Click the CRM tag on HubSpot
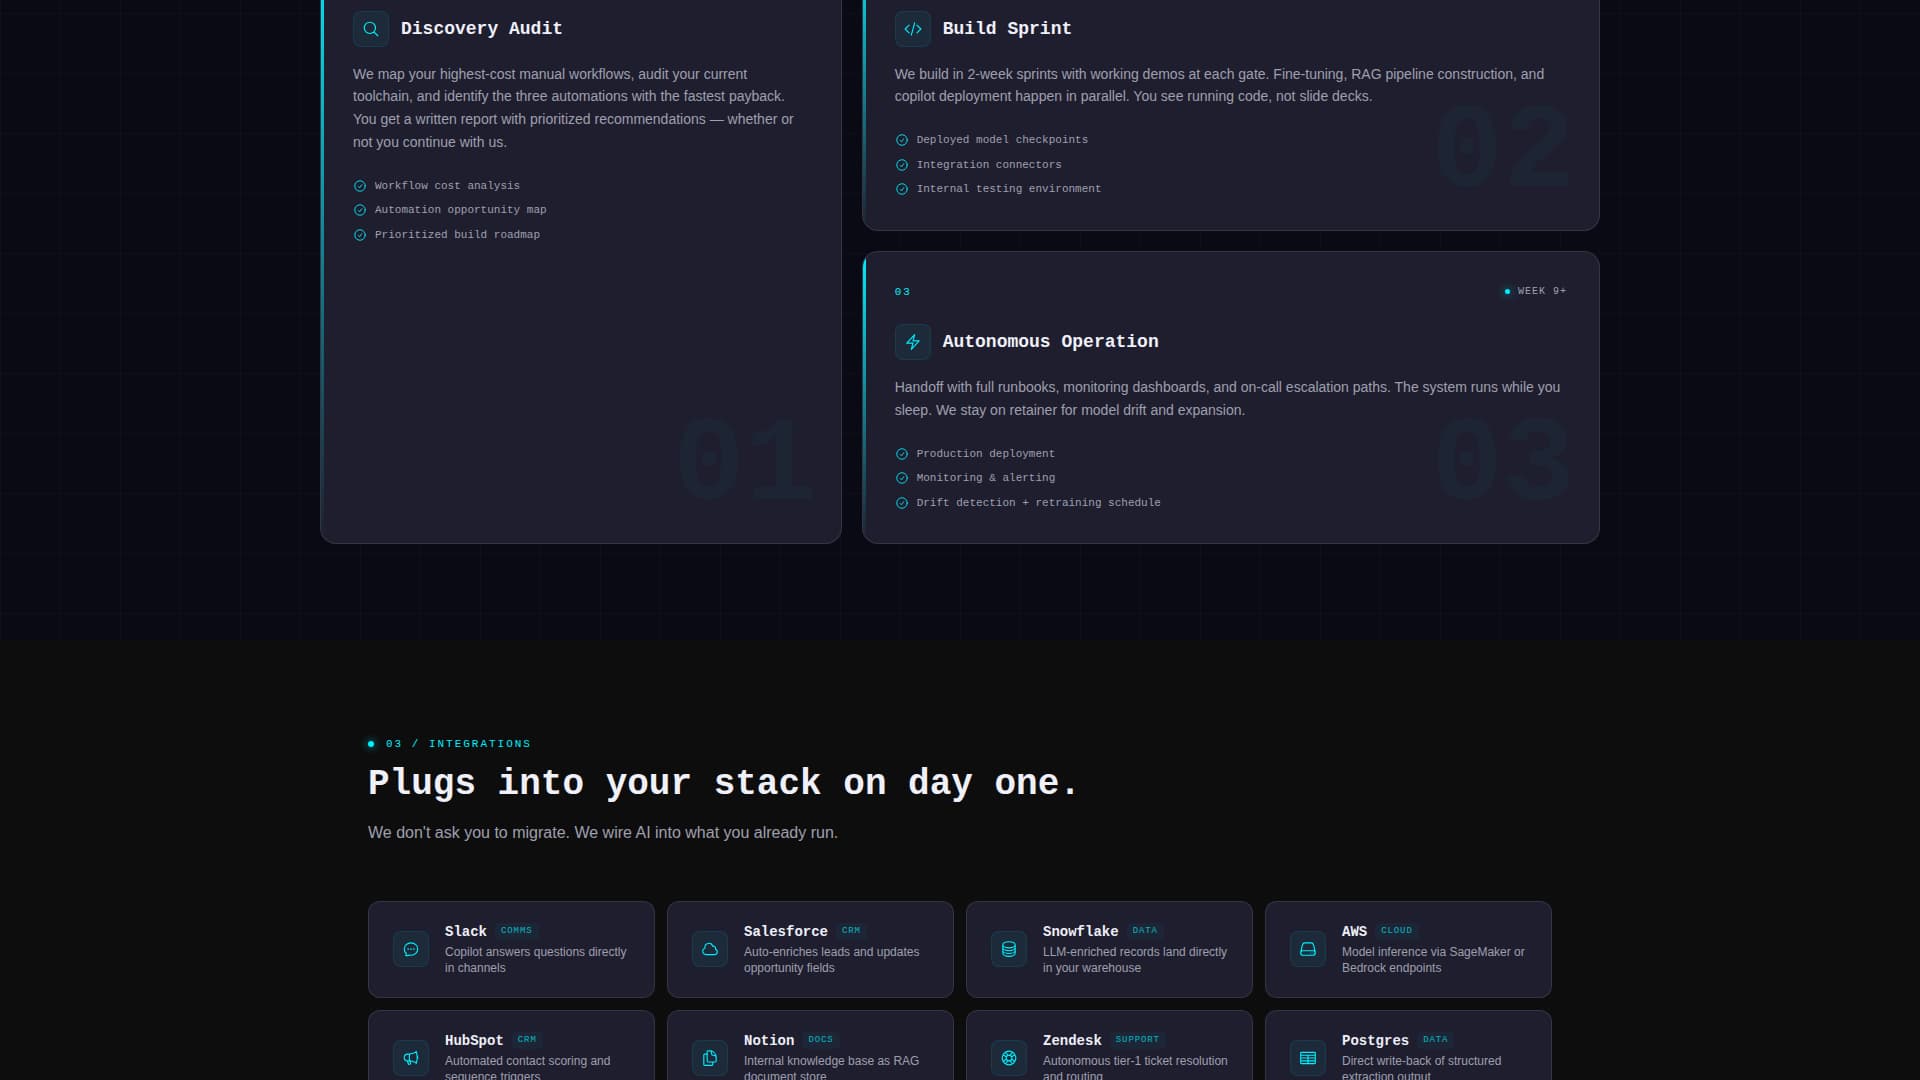 click(x=527, y=1039)
